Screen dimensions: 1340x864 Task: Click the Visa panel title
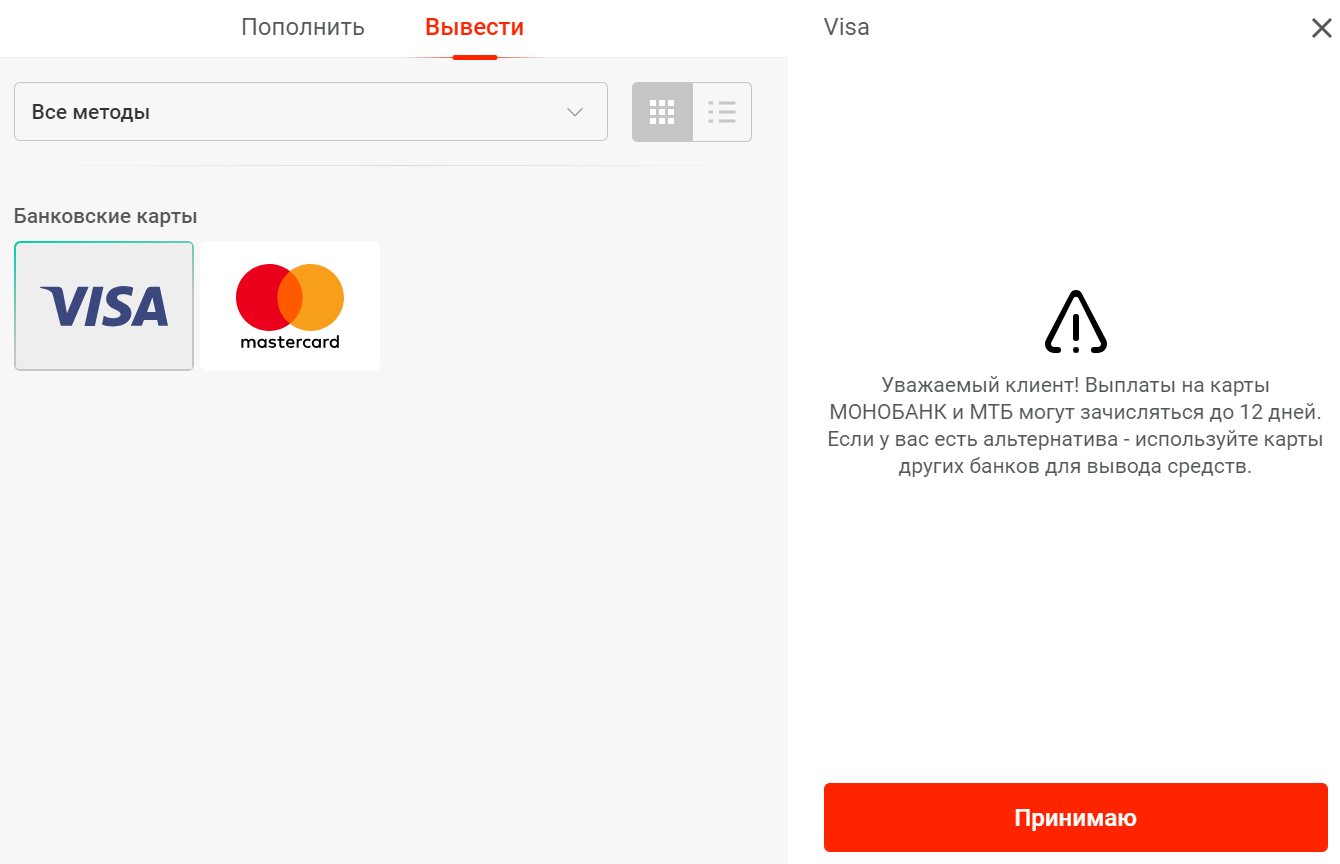846,27
